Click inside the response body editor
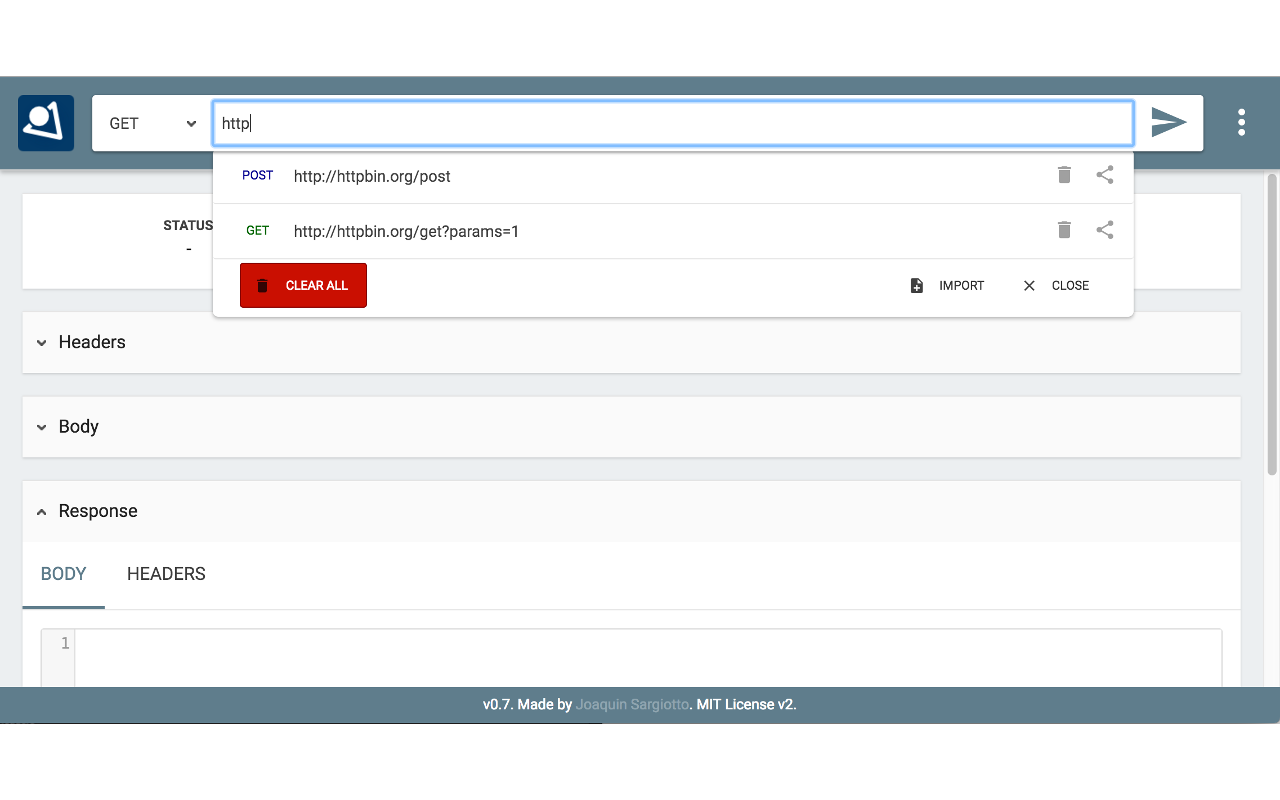The image size is (1280, 800). pos(648,658)
